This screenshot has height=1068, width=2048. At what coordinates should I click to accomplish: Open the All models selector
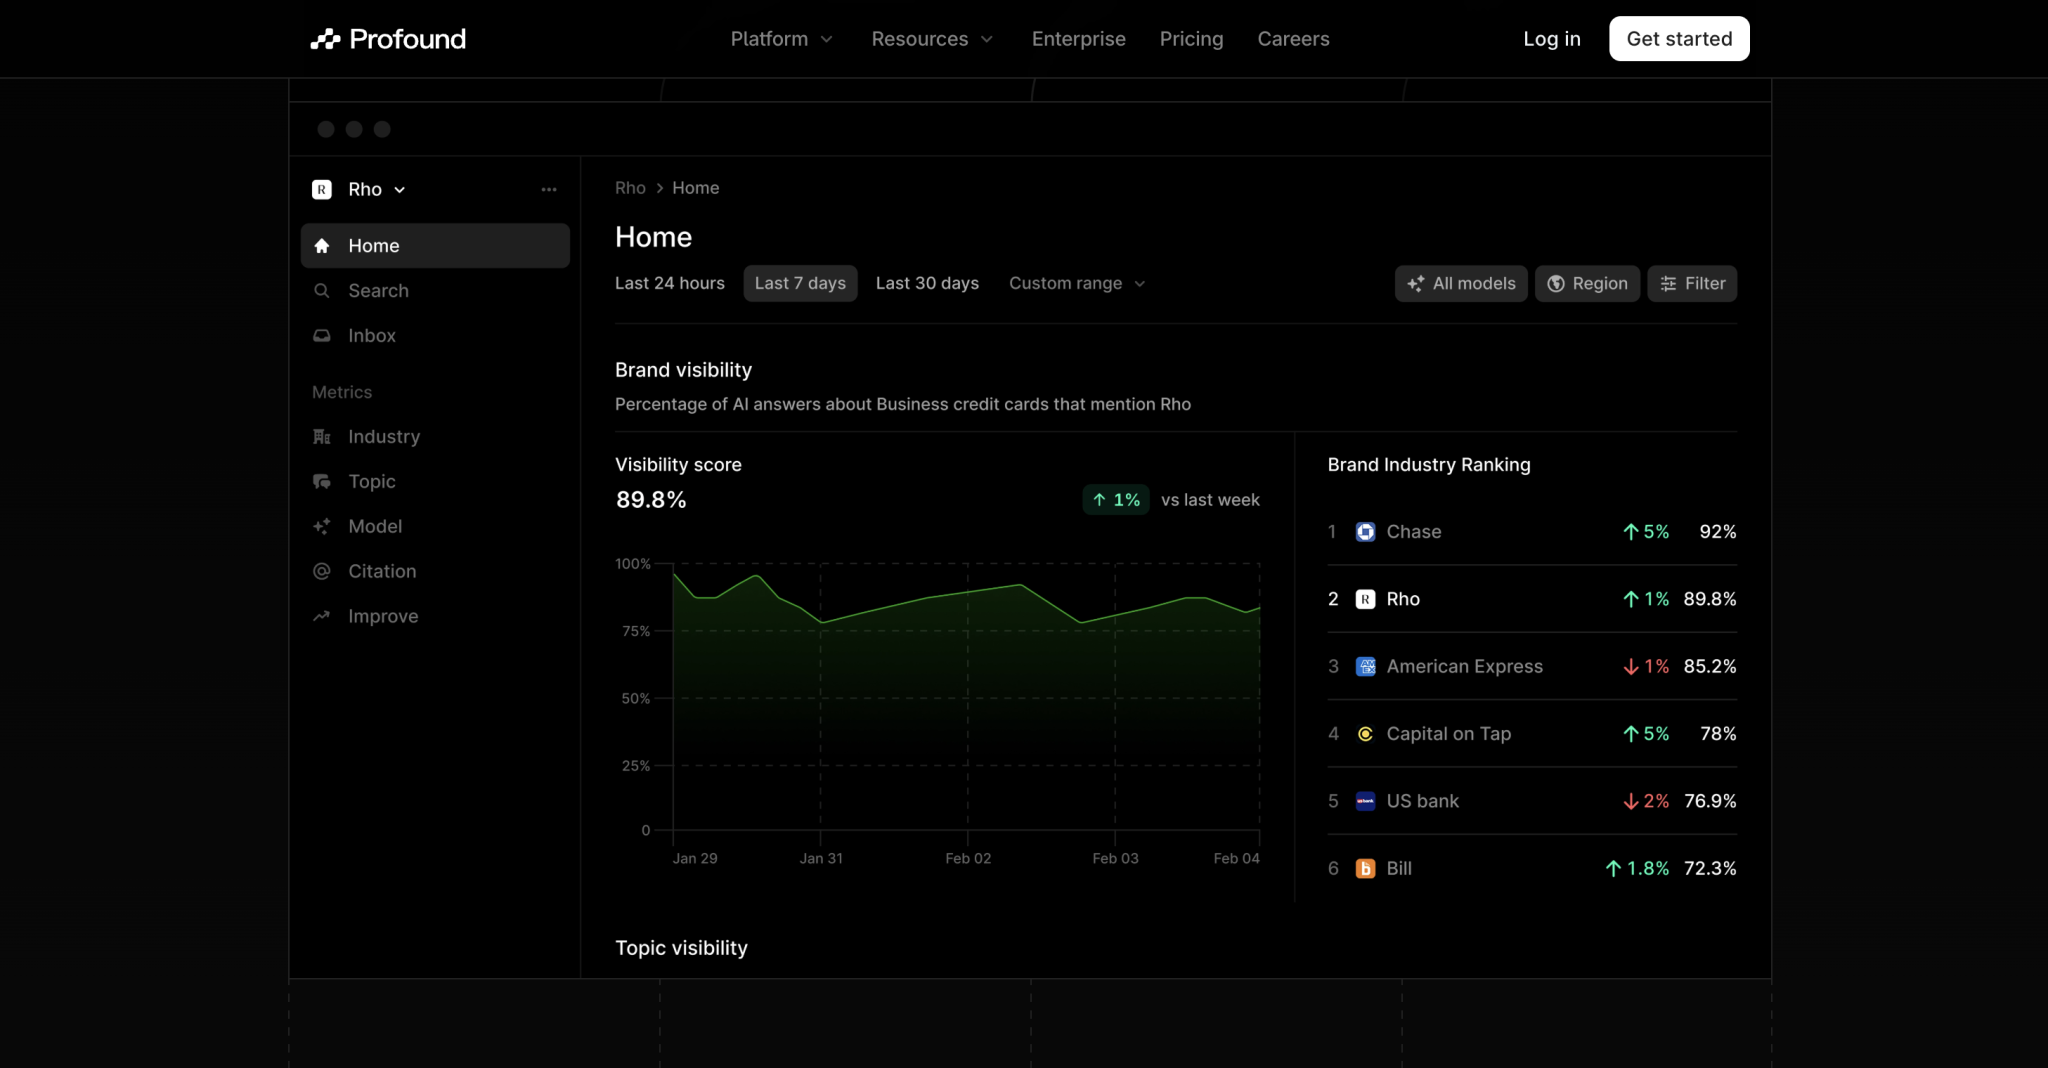[1461, 284]
